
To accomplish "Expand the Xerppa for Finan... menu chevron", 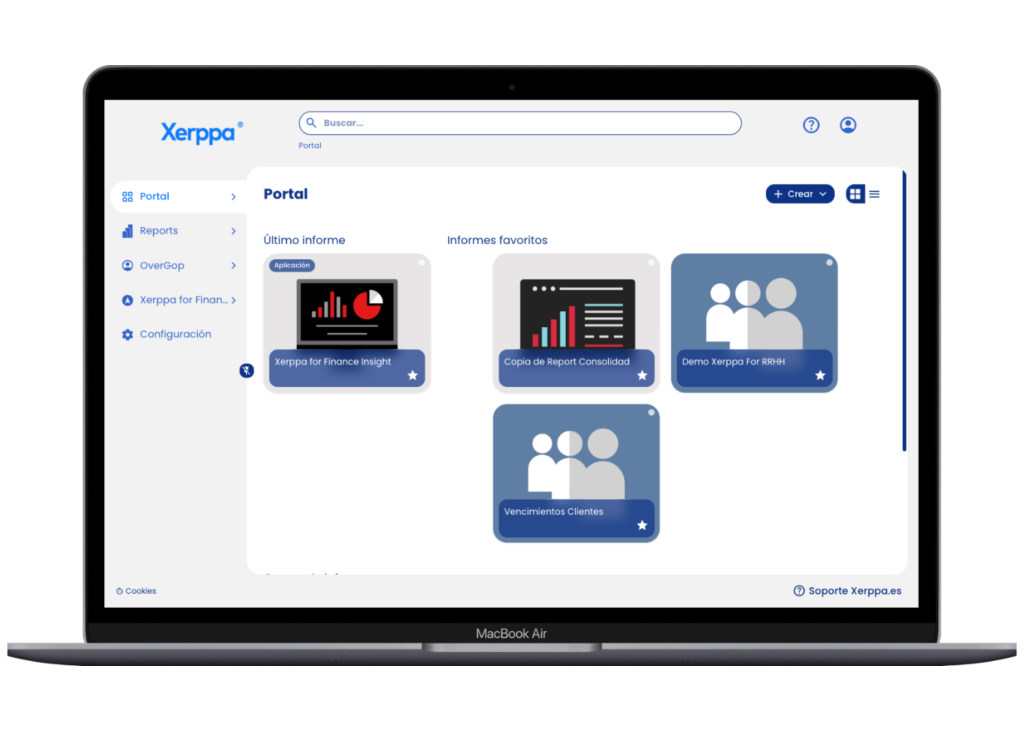I will [x=233, y=300].
